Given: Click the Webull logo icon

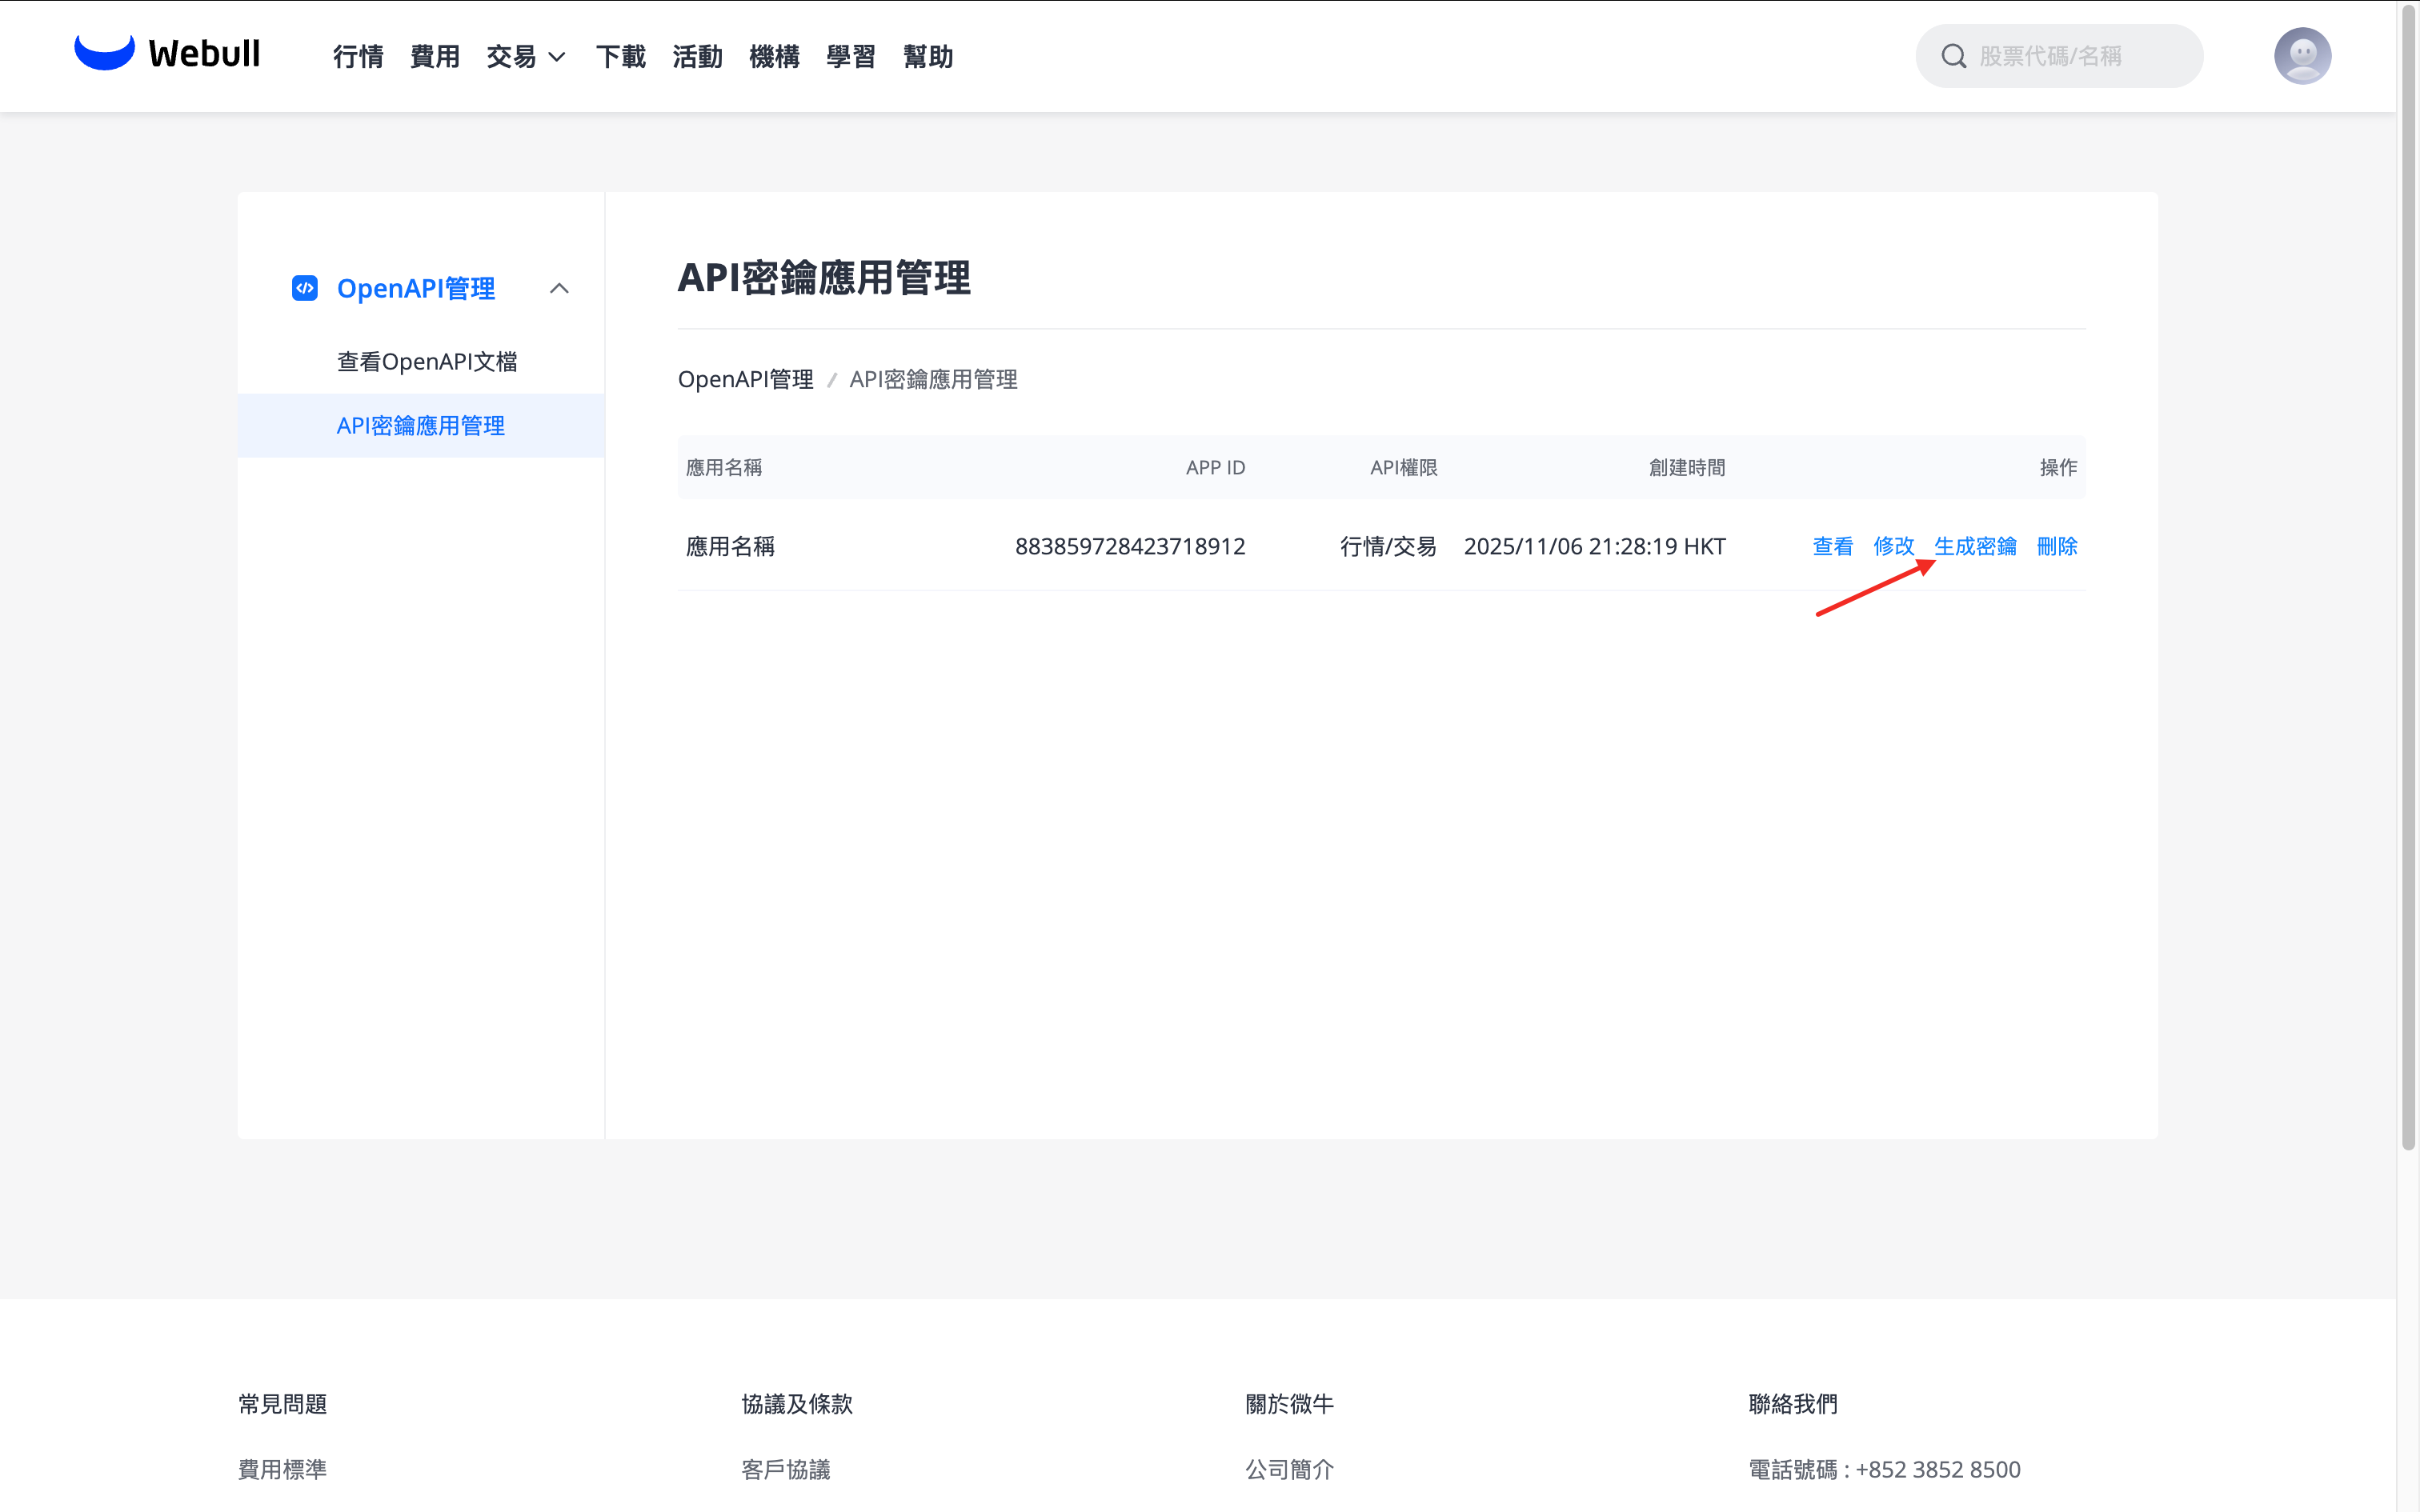Looking at the screenshot, I should click(104, 52).
